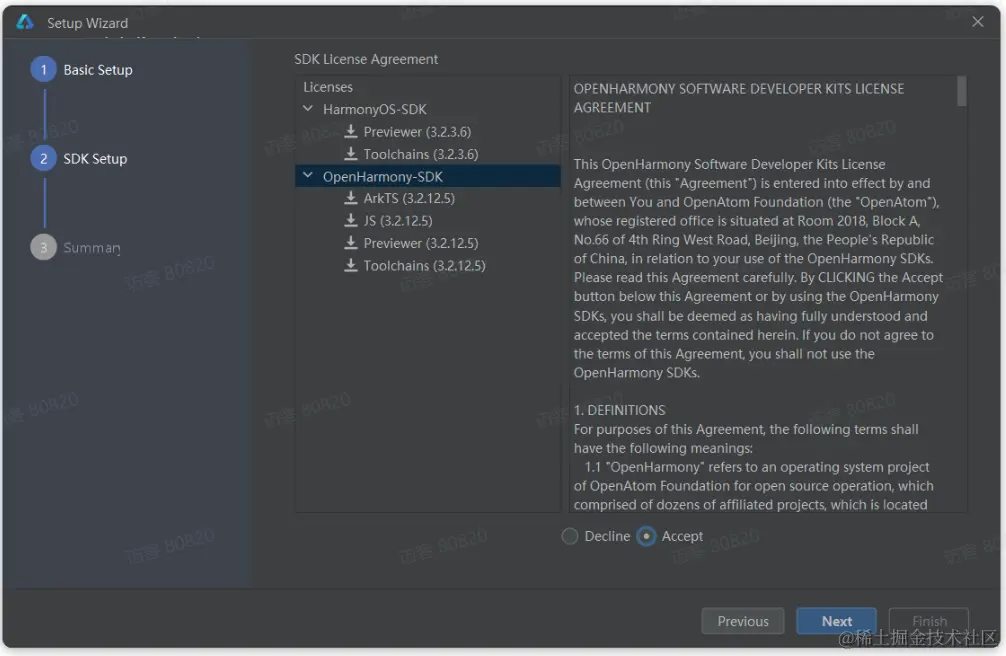Collapse the OpenHarmony-SDK tree node

[308, 175]
